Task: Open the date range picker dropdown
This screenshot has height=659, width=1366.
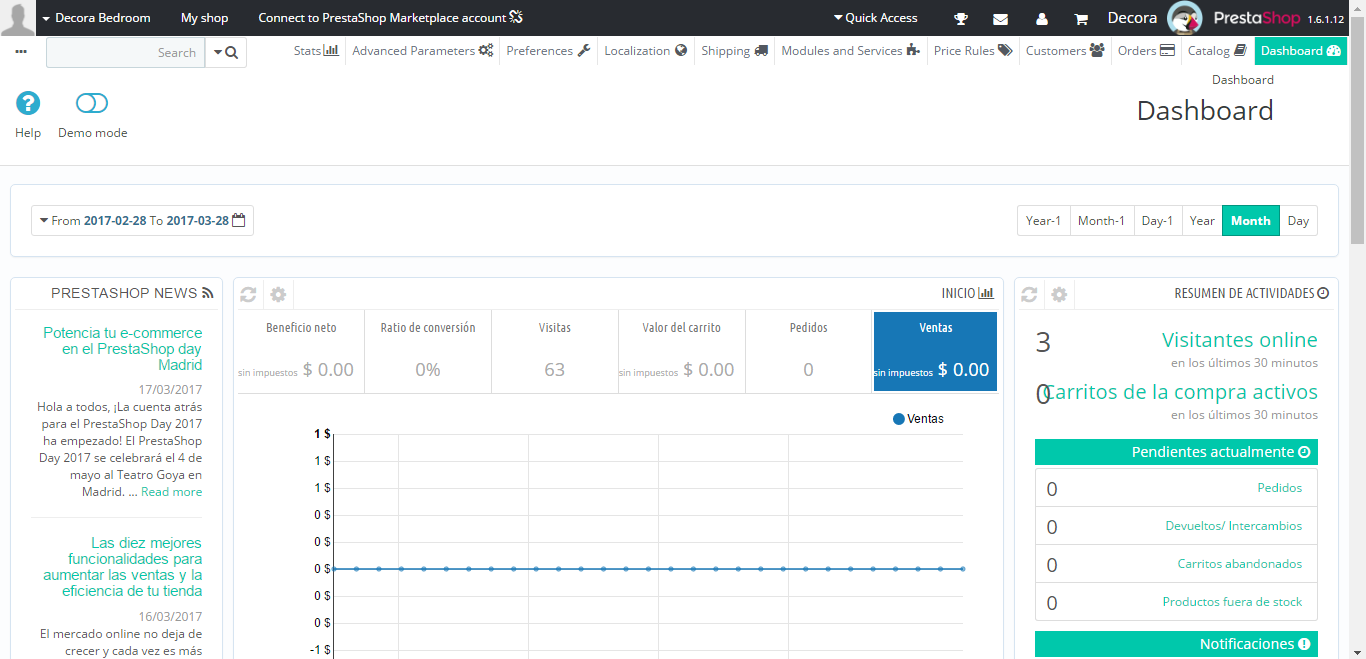Action: [x=142, y=221]
